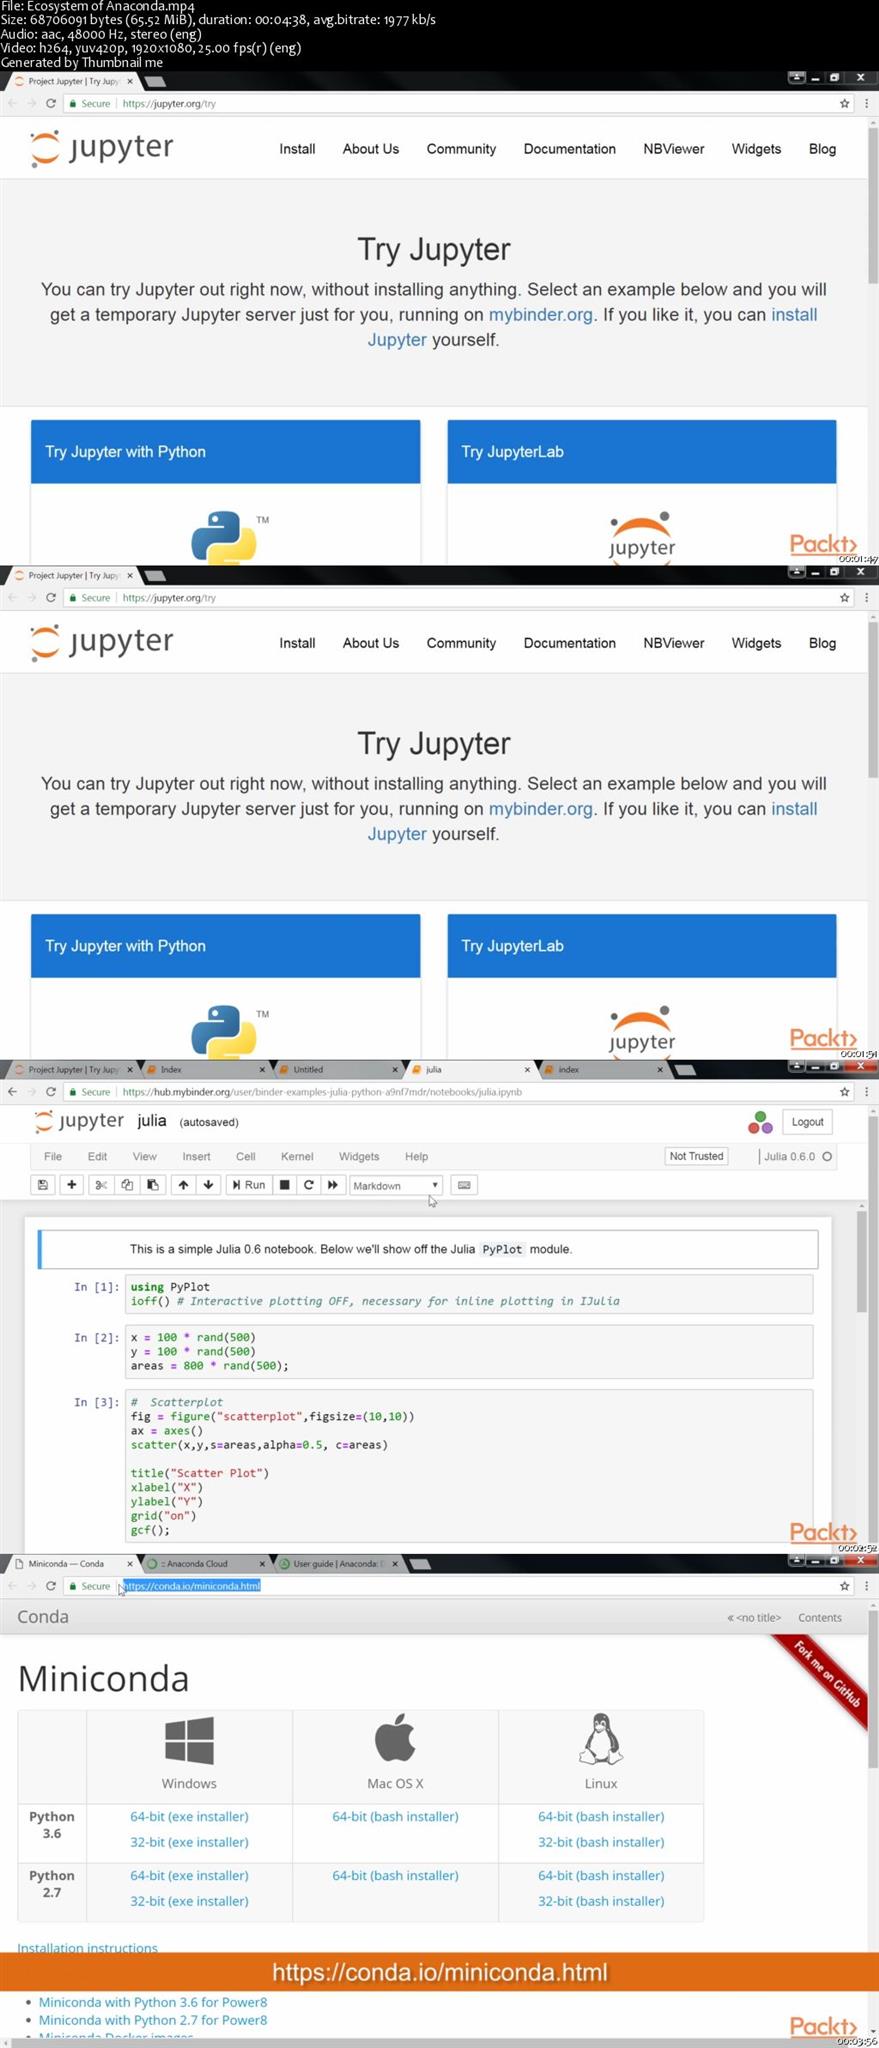Open the Installation instructions link
The image size is (879, 2048).
[x=88, y=1947]
